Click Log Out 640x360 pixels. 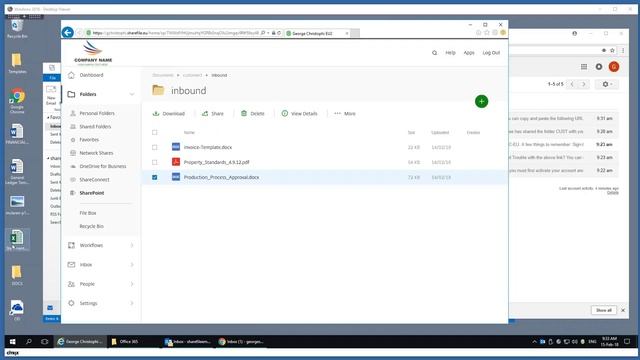point(491,53)
